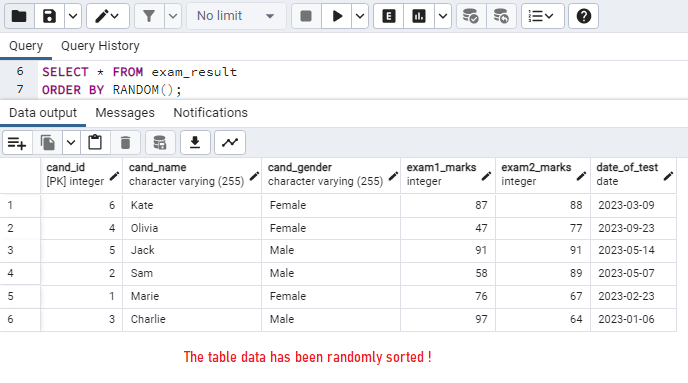Switch to the Query tab
This screenshot has height=383, width=688.
point(26,46)
